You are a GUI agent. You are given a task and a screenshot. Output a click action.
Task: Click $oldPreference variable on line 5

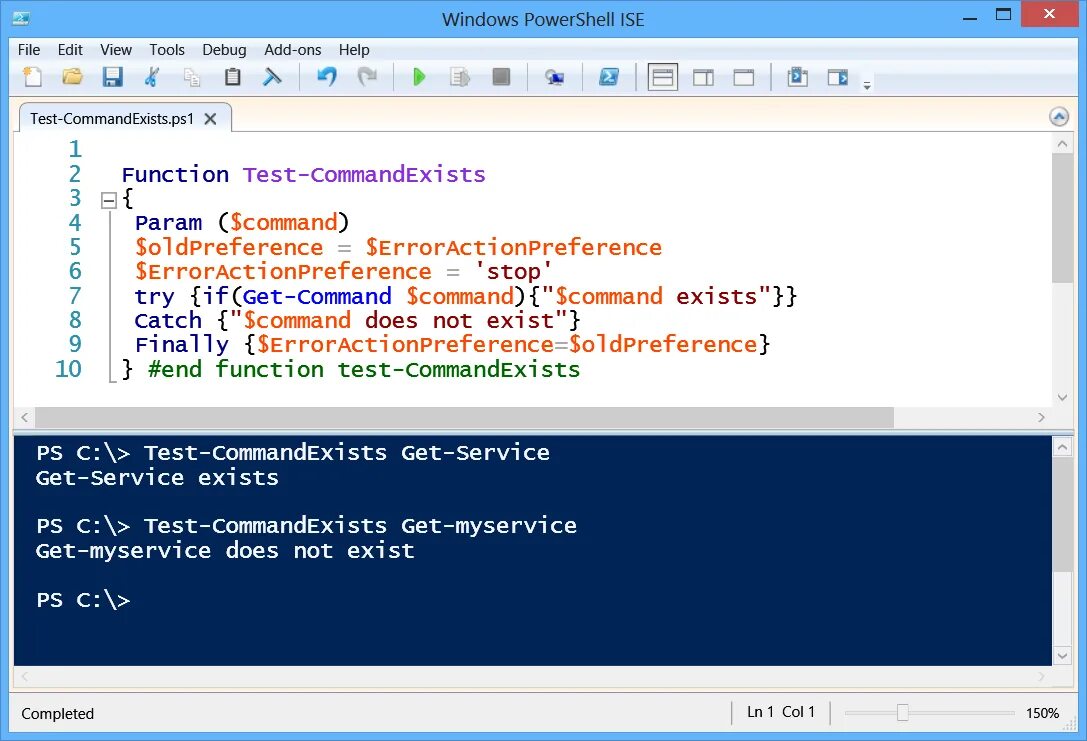pyautogui.click(x=229, y=247)
